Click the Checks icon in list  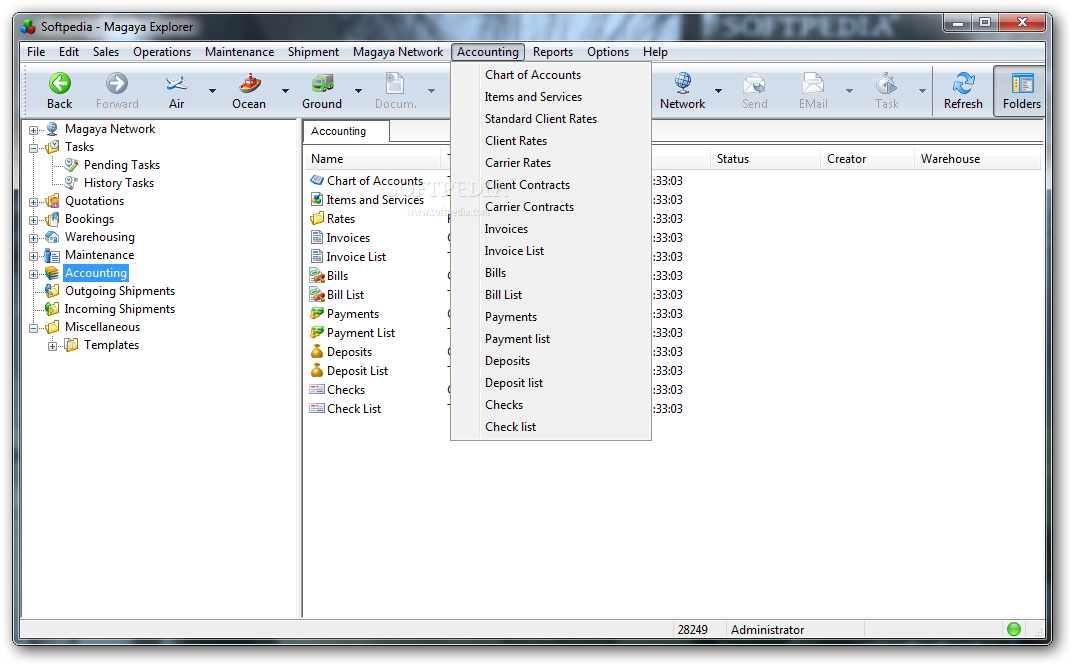[x=317, y=389]
